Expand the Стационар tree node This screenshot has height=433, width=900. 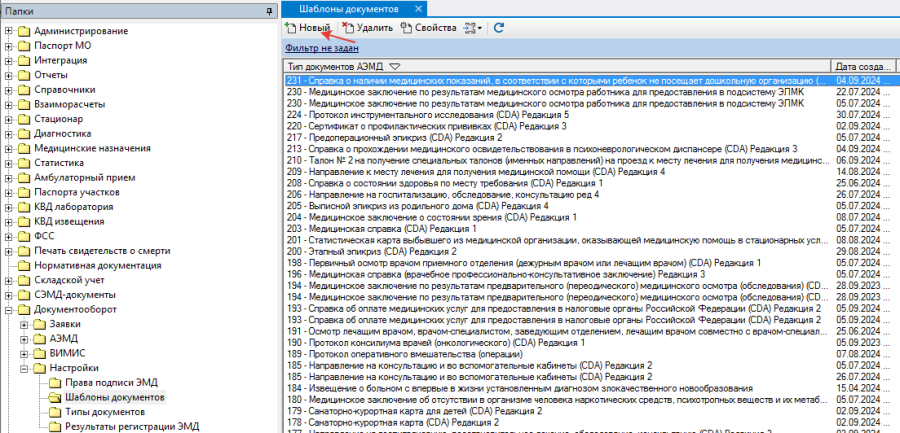coord(9,119)
